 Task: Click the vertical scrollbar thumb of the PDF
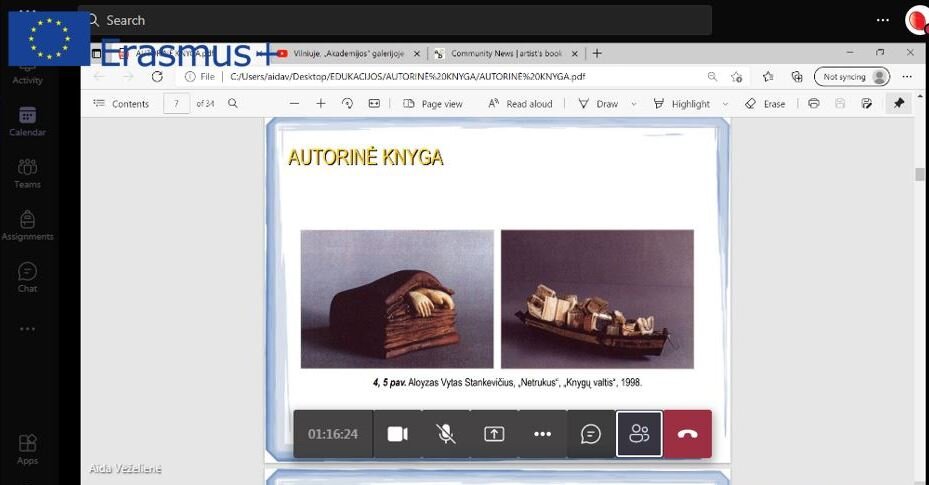[x=920, y=174]
